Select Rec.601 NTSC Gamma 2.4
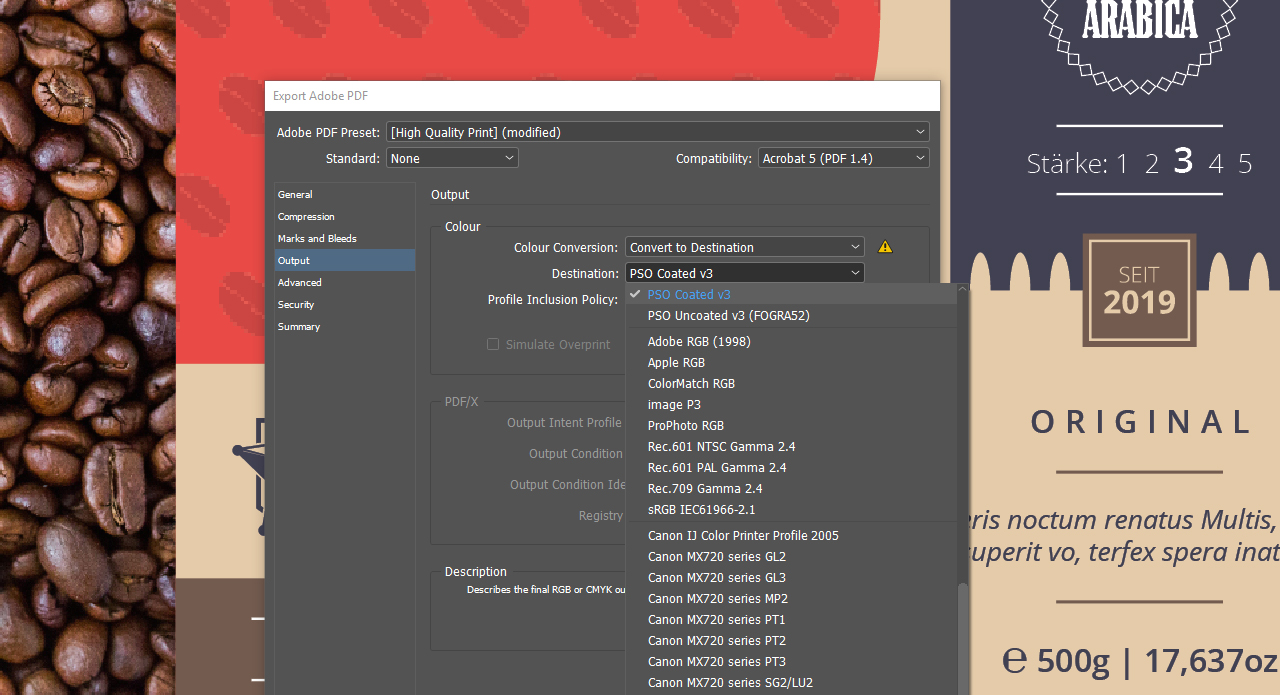The image size is (1280, 695). tap(791, 446)
